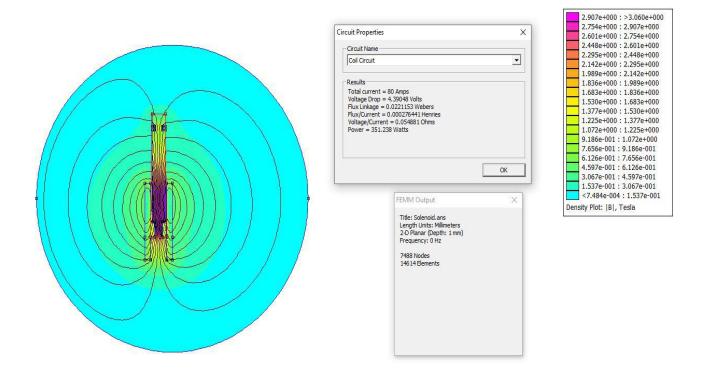Click the yellow swatch for 1.377e+000 : 1.530e+000
This screenshot has width=705, height=379.
click(x=572, y=111)
